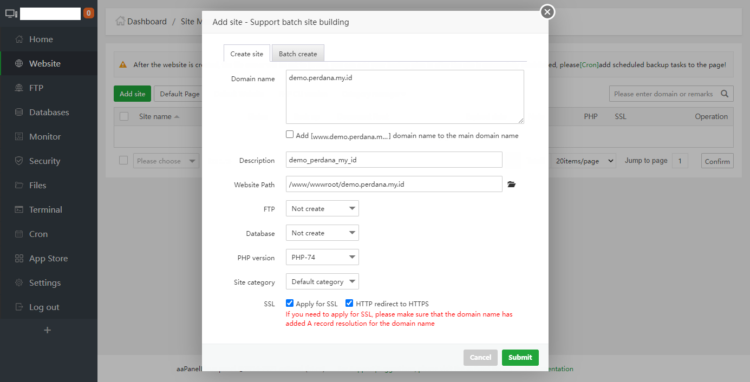Click the Description input field

pos(394,160)
